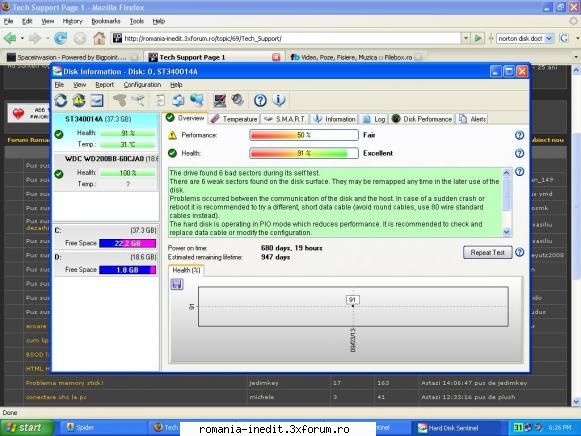Open Firefox History menu
The height and width of the screenshot is (436, 581).
(72, 21)
